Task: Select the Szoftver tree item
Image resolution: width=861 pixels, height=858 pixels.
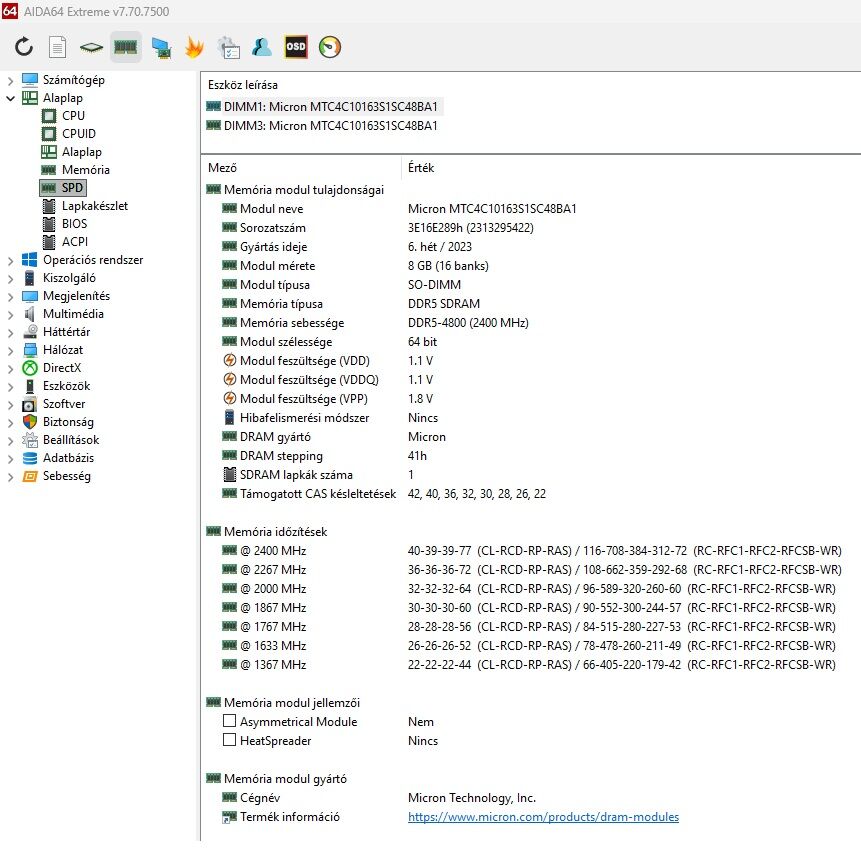Action: [64, 404]
